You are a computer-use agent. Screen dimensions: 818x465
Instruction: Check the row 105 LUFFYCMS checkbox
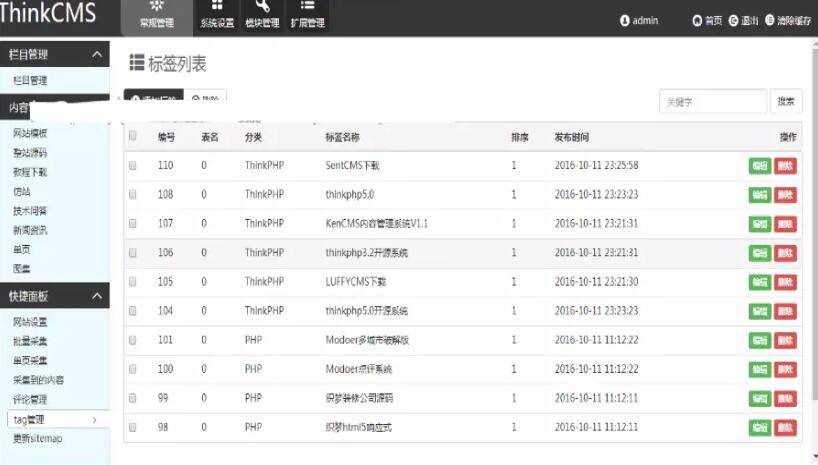[133, 282]
